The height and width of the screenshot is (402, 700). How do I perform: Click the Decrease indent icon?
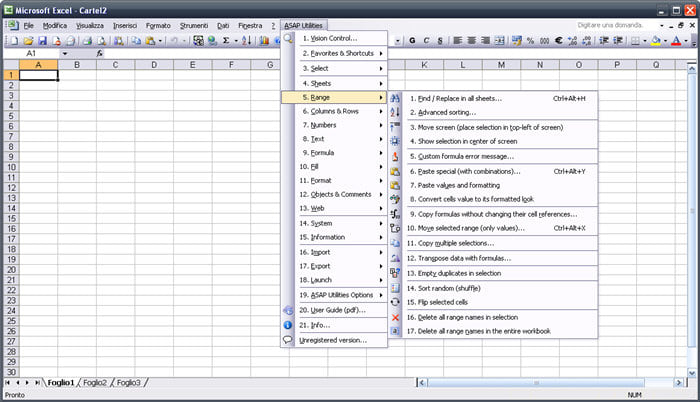(604, 41)
